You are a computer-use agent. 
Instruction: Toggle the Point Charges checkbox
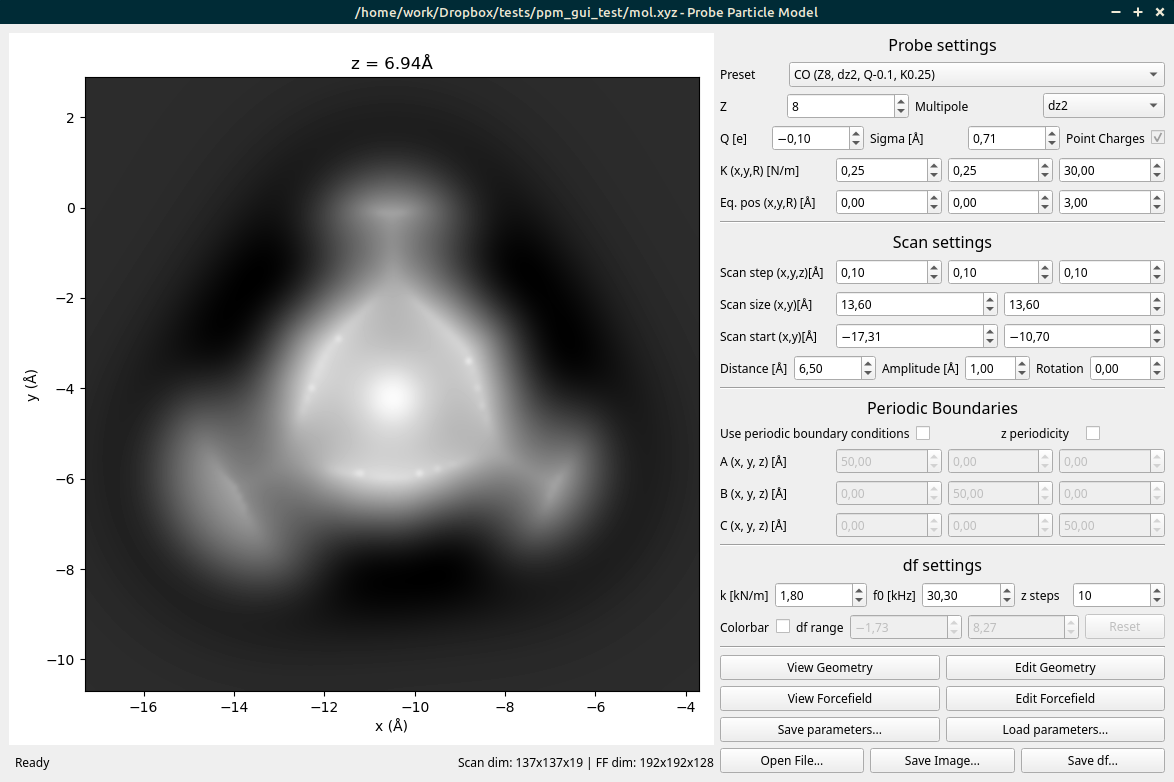click(x=1157, y=138)
